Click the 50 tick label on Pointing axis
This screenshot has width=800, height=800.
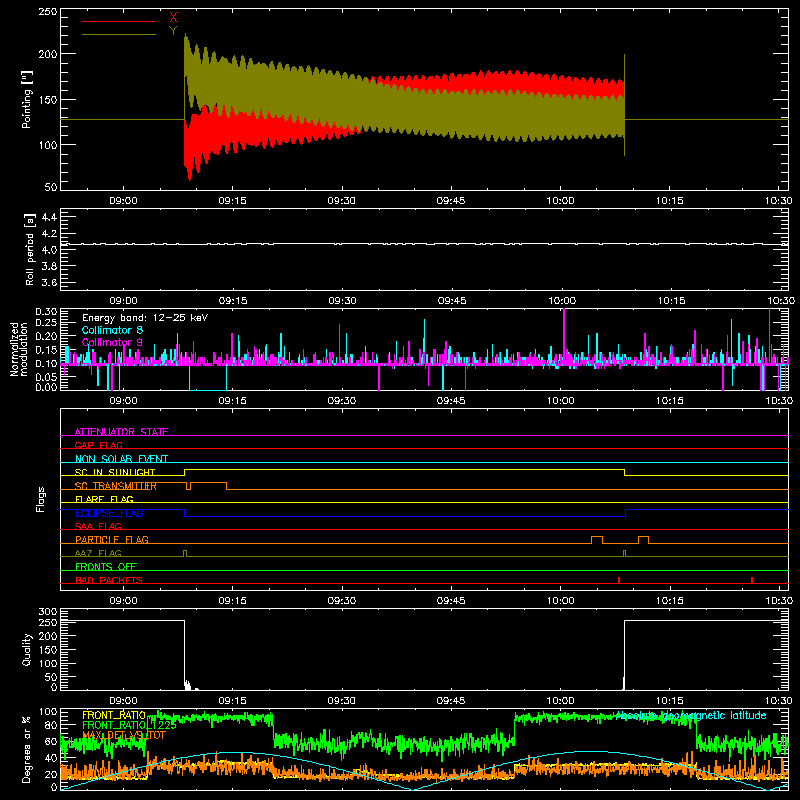tap(51, 187)
